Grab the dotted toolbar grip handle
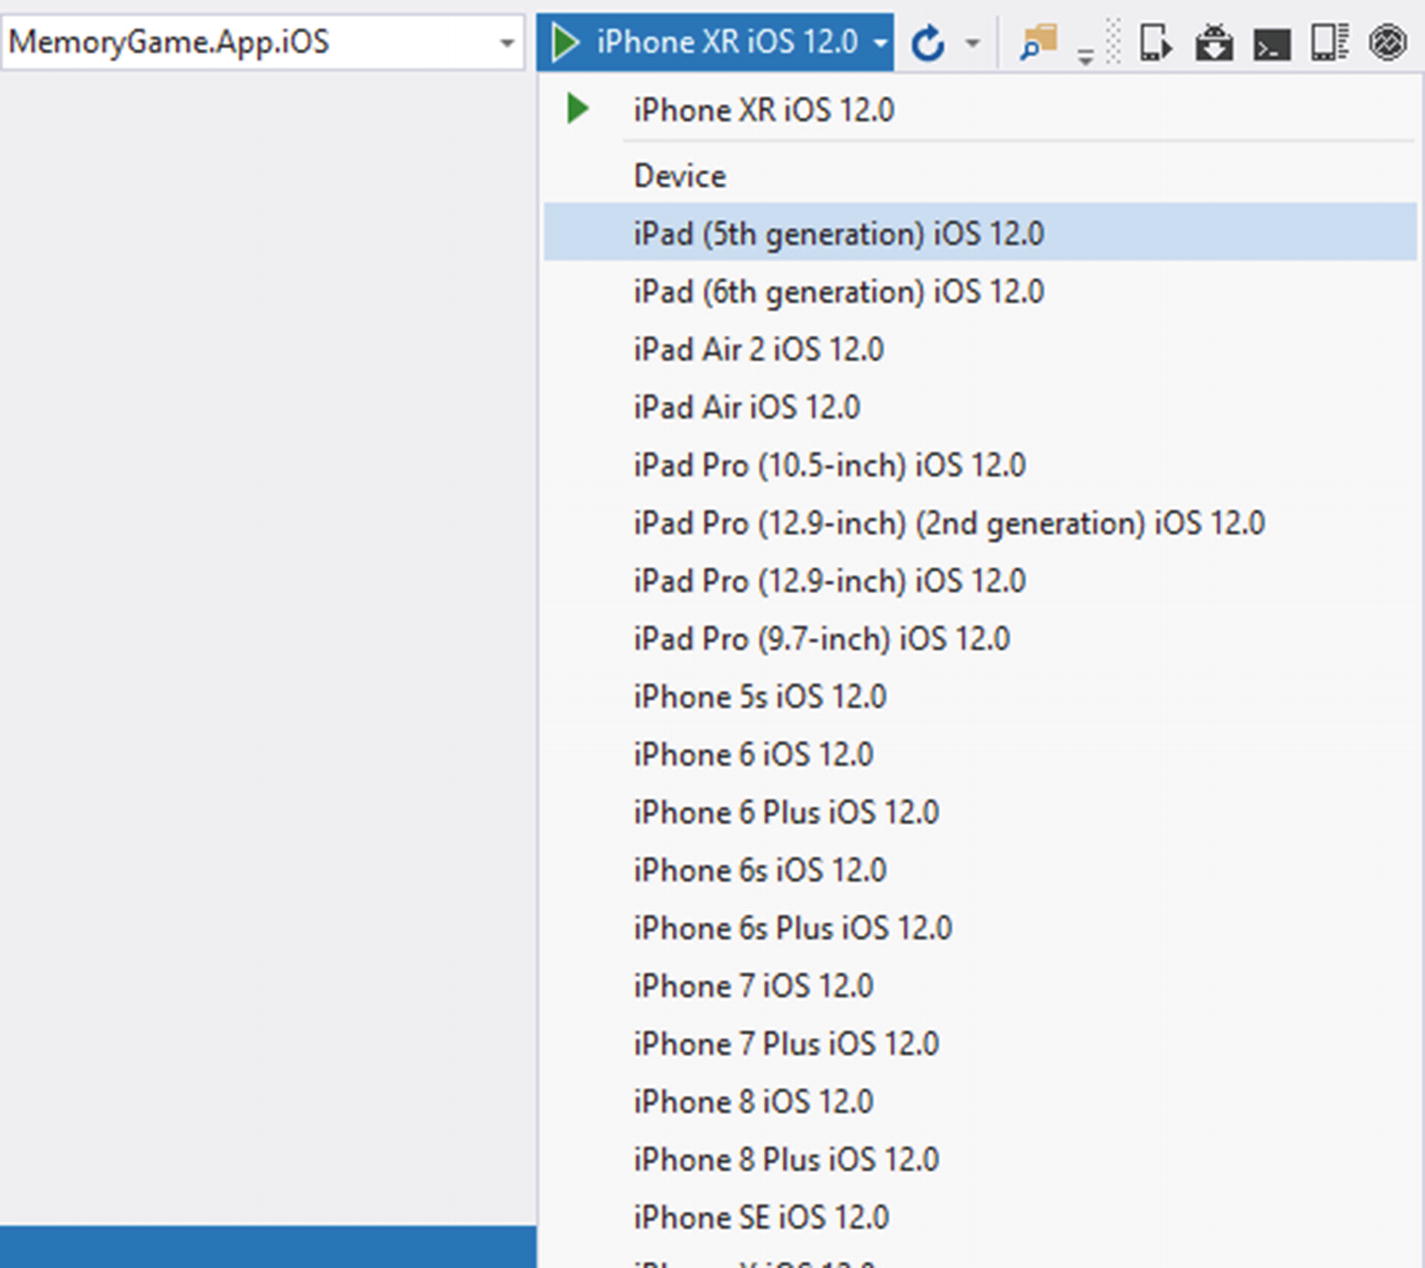 pyautogui.click(x=1114, y=43)
